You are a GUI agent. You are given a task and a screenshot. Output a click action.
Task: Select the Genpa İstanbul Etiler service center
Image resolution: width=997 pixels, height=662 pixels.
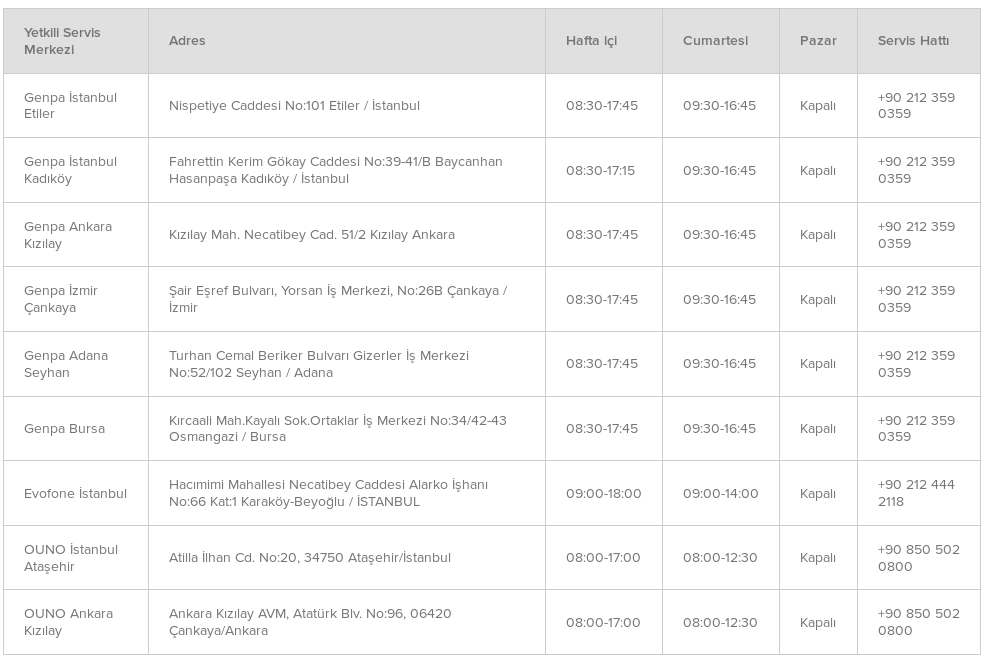pyautogui.click(x=71, y=106)
